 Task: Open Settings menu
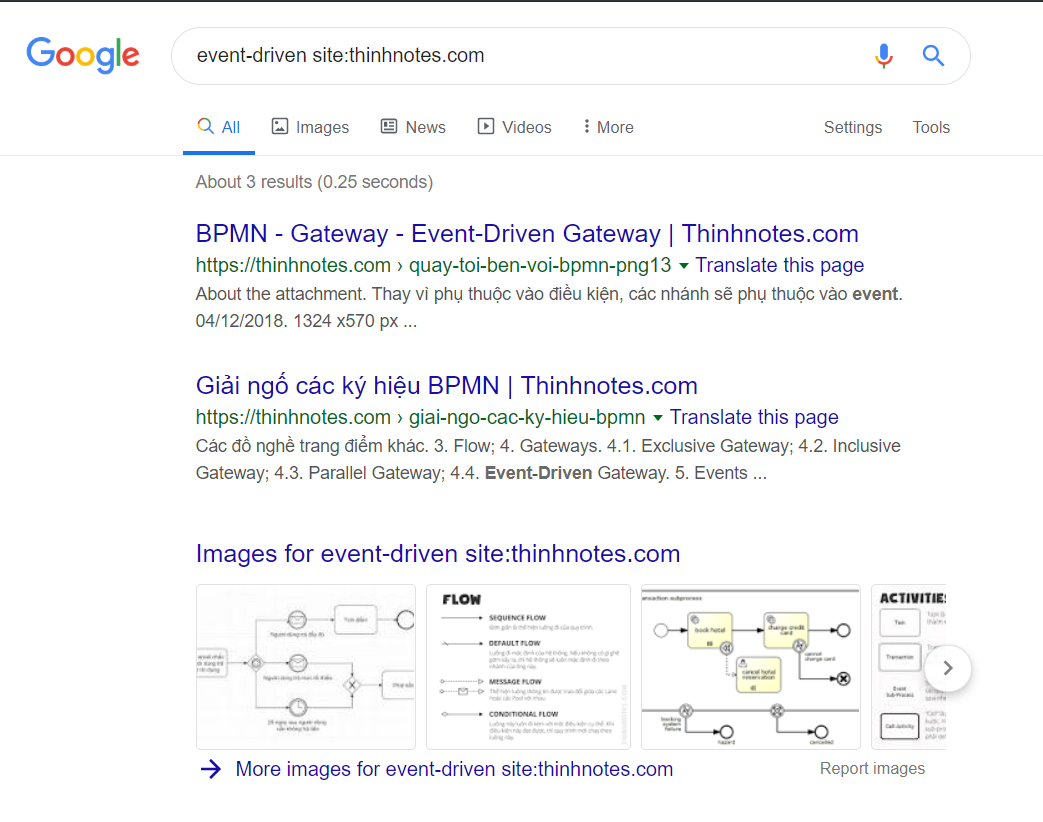(853, 127)
